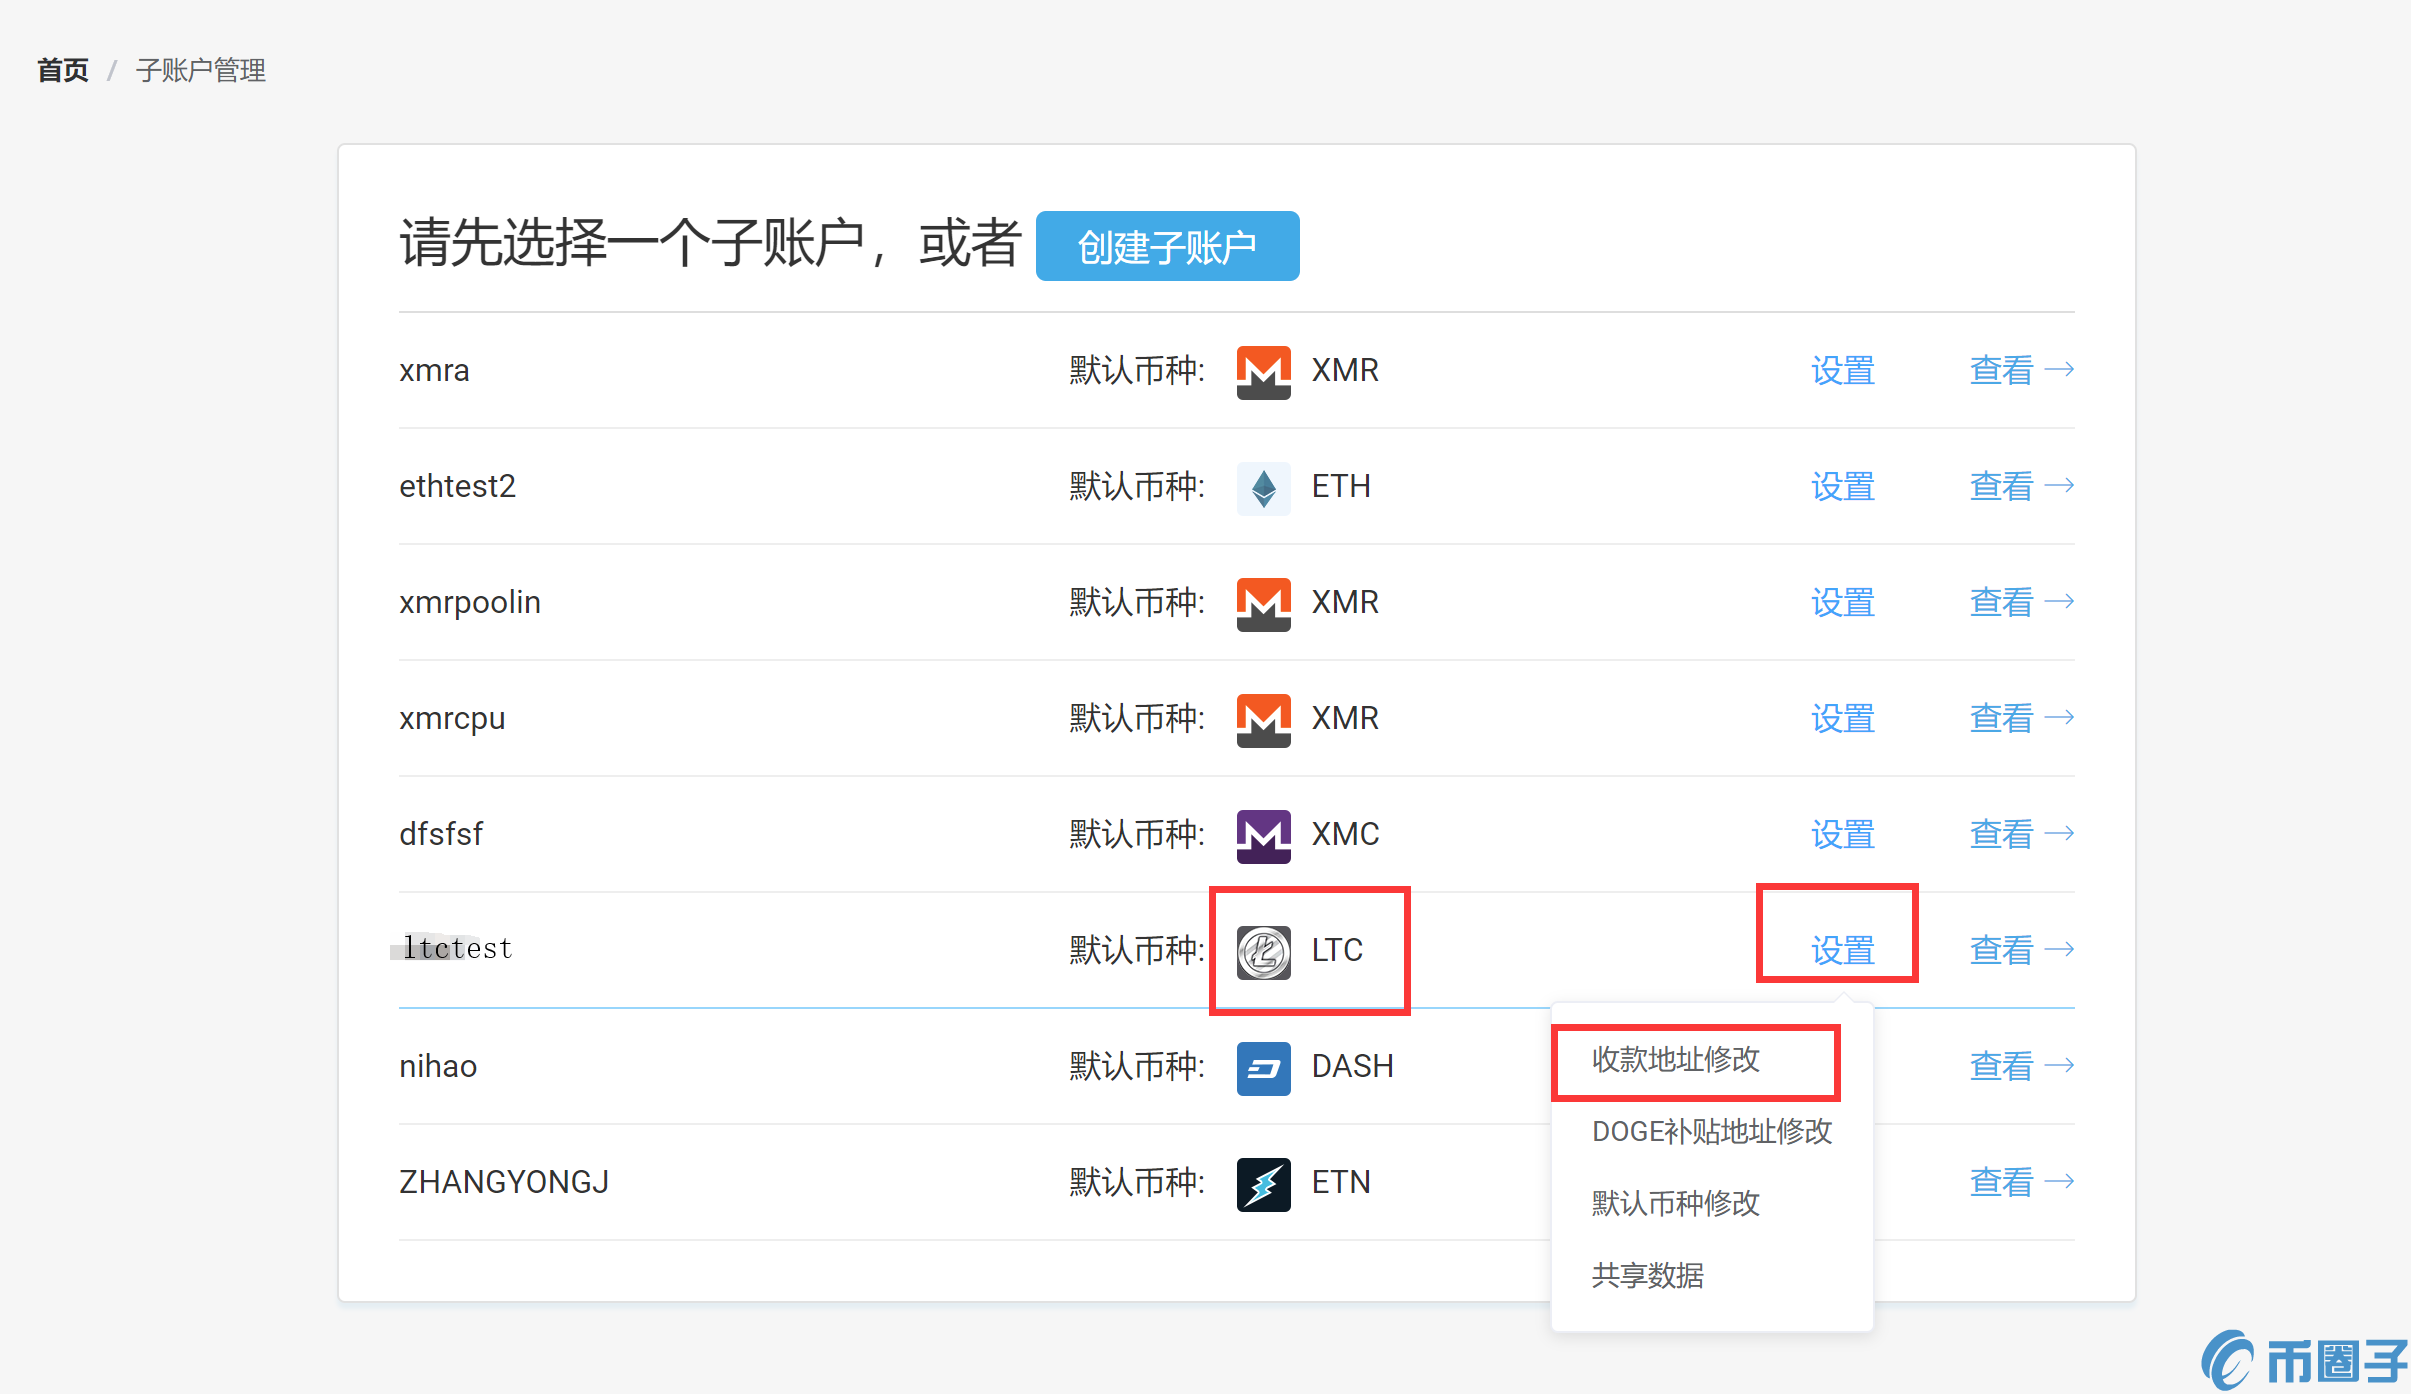The height and width of the screenshot is (1394, 2411).
Task: Open 设置 for the ethtest2 account
Action: (1842, 487)
